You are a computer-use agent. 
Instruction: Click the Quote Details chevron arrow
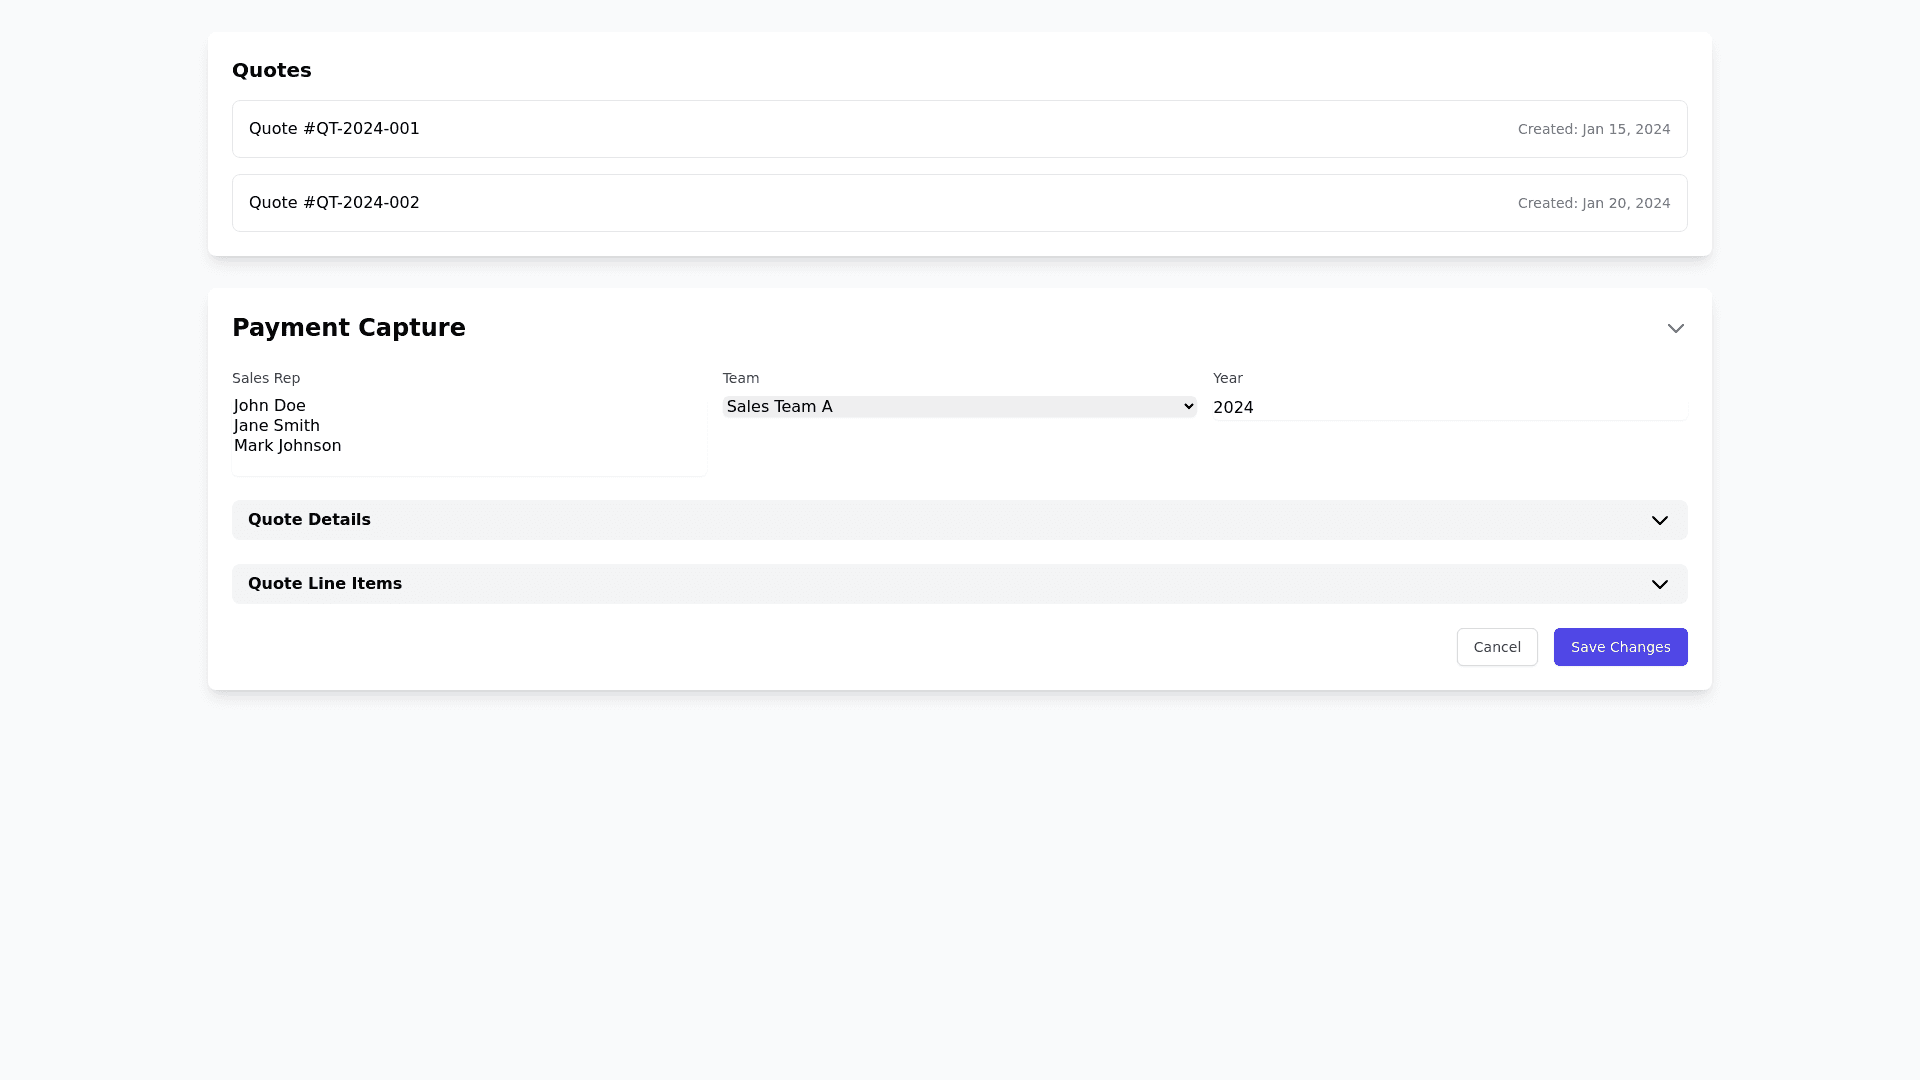[x=1659, y=520]
